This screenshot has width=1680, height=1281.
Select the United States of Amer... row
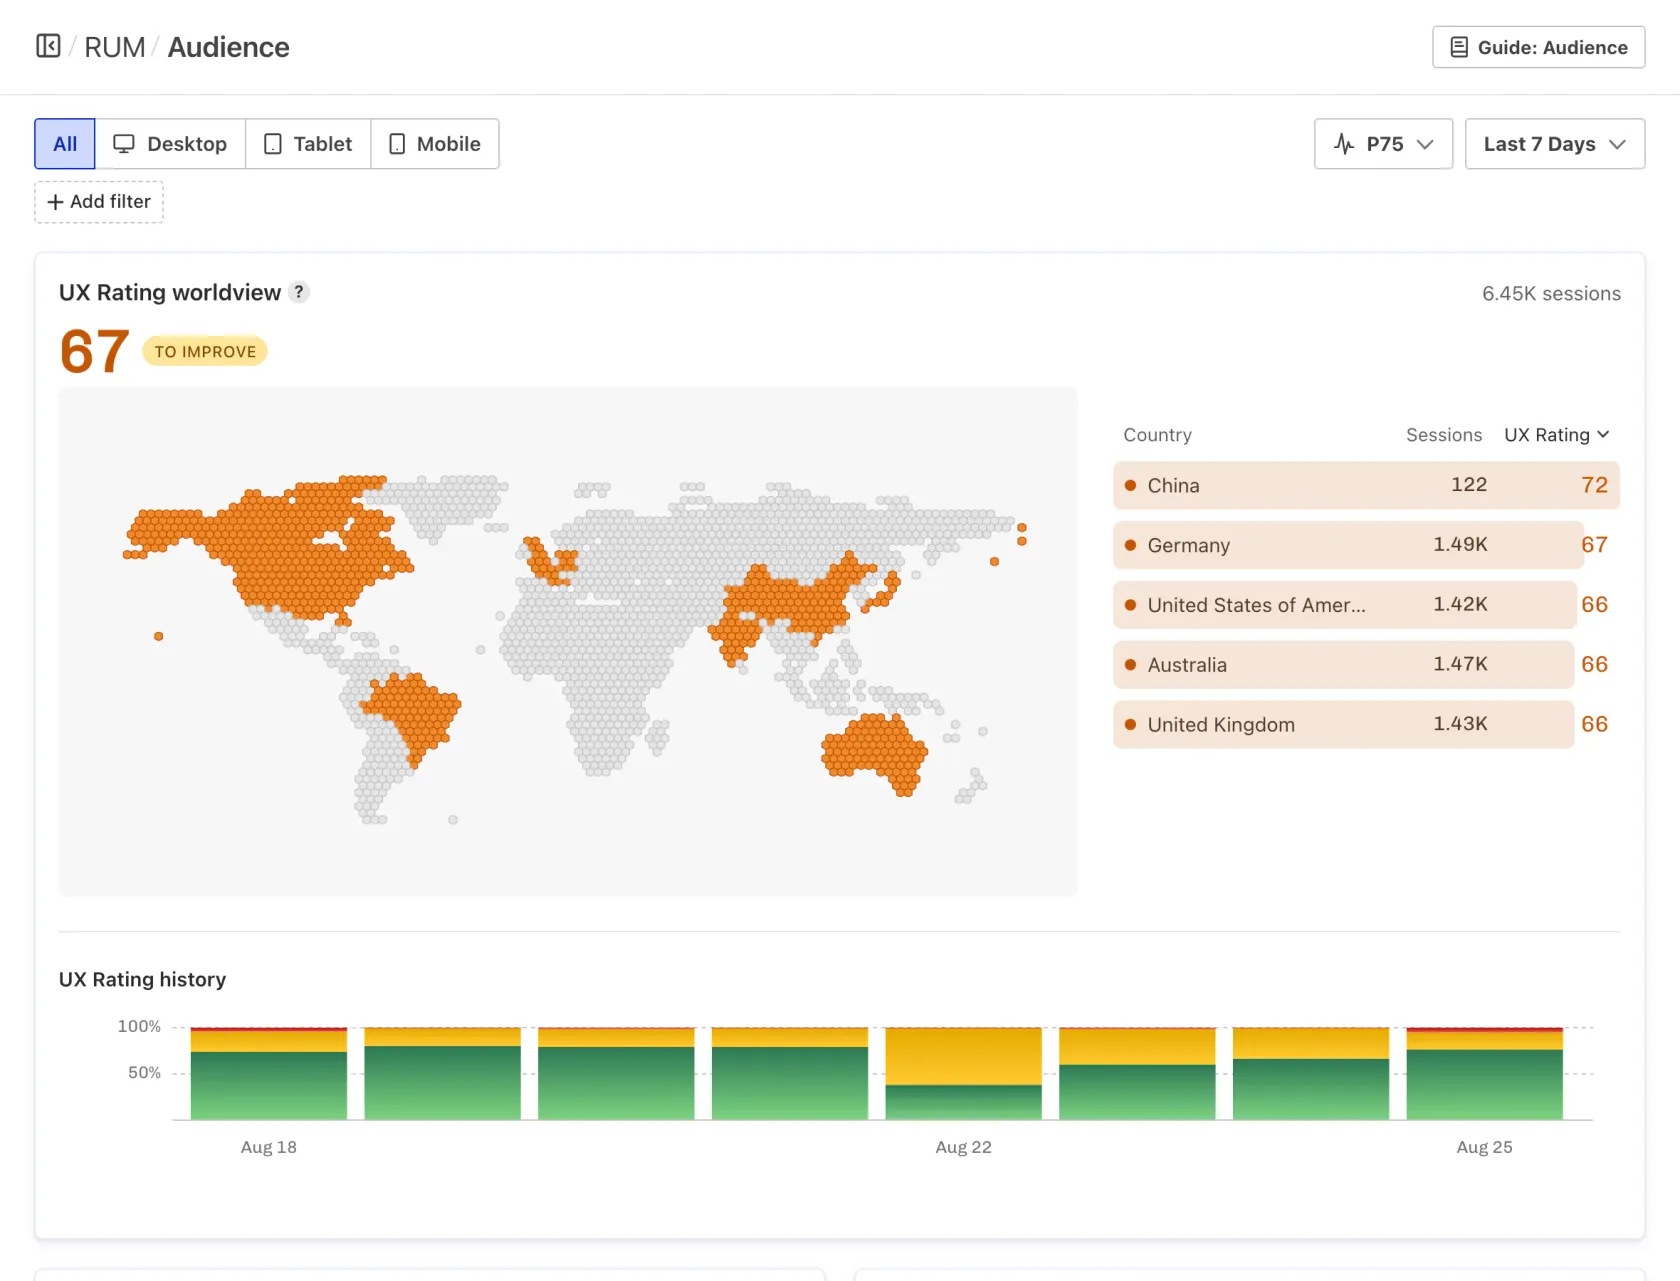[x=1366, y=605]
